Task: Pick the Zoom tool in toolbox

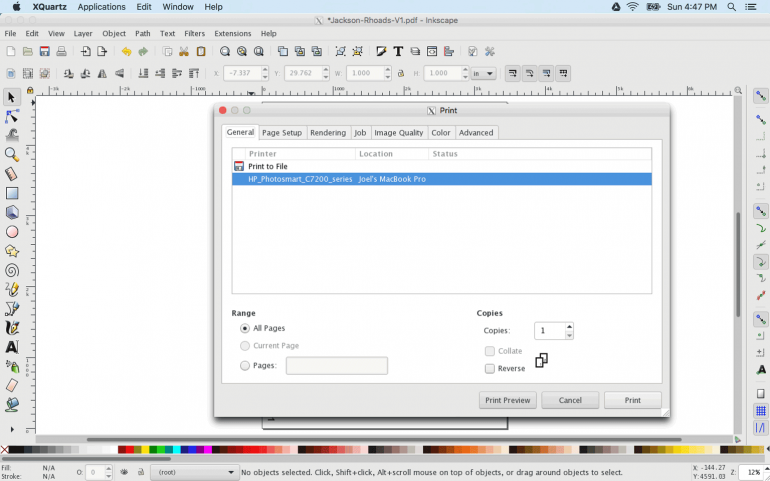Action: [x=12, y=154]
